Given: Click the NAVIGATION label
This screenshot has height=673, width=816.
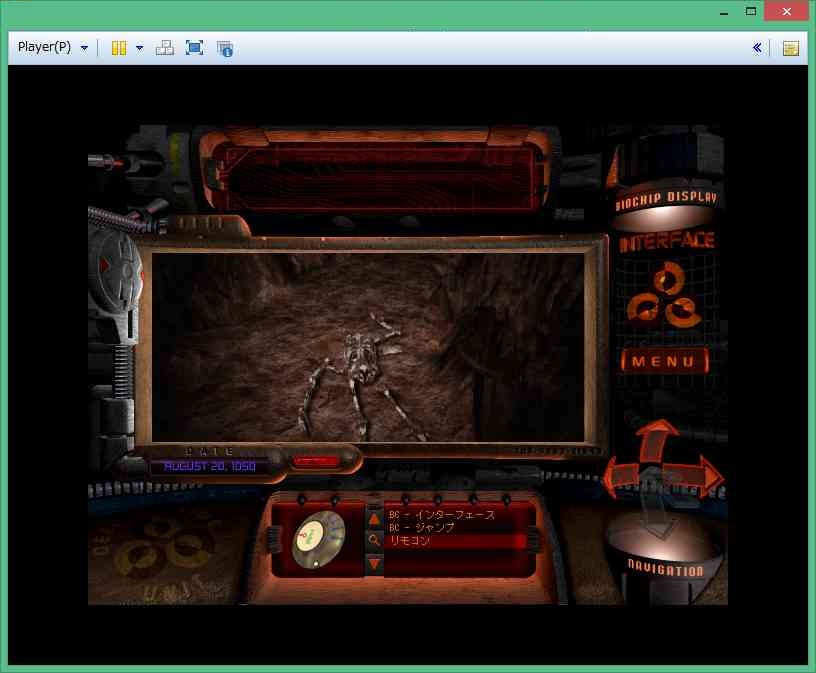Looking at the screenshot, I should point(665,568).
